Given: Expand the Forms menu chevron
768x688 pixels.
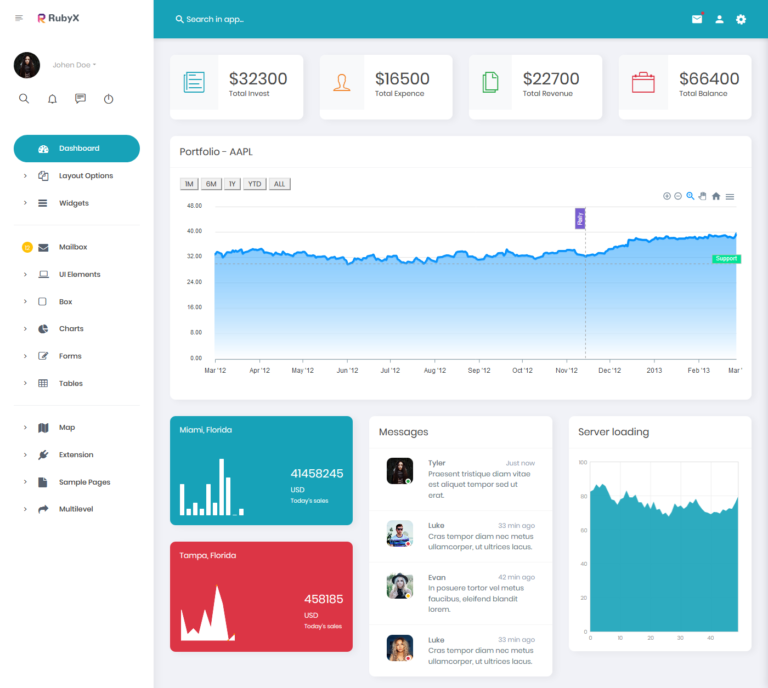Looking at the screenshot, I should [x=25, y=356].
